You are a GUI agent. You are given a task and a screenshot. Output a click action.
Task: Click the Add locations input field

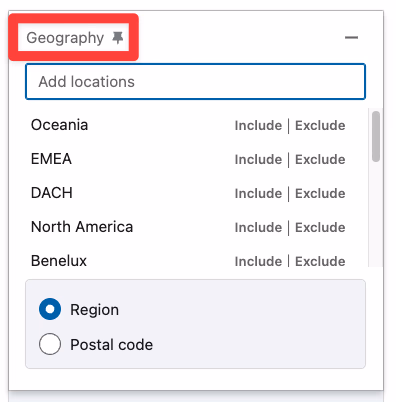point(196,82)
